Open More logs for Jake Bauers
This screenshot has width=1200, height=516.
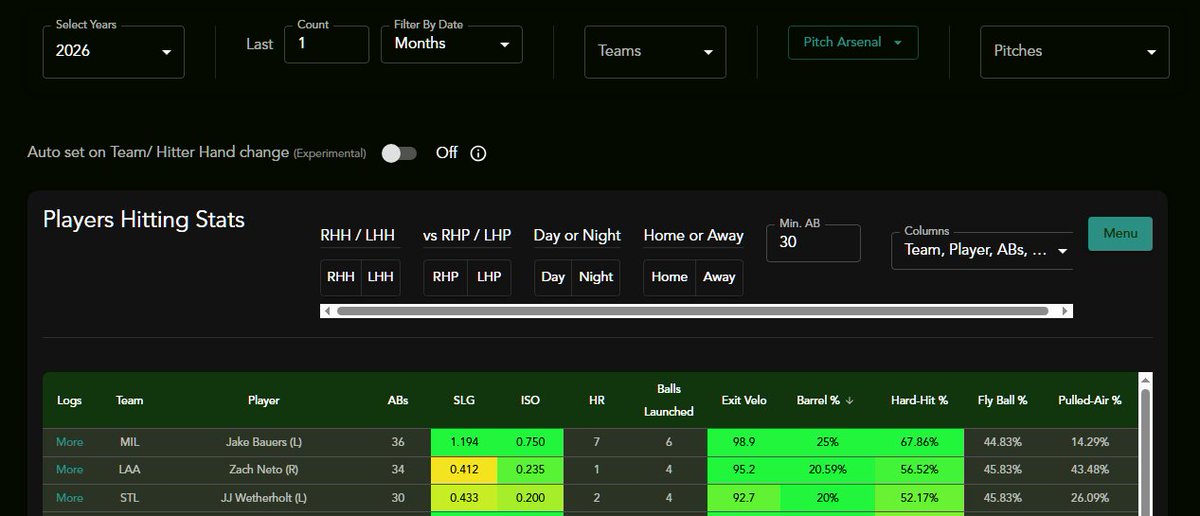(x=69, y=442)
